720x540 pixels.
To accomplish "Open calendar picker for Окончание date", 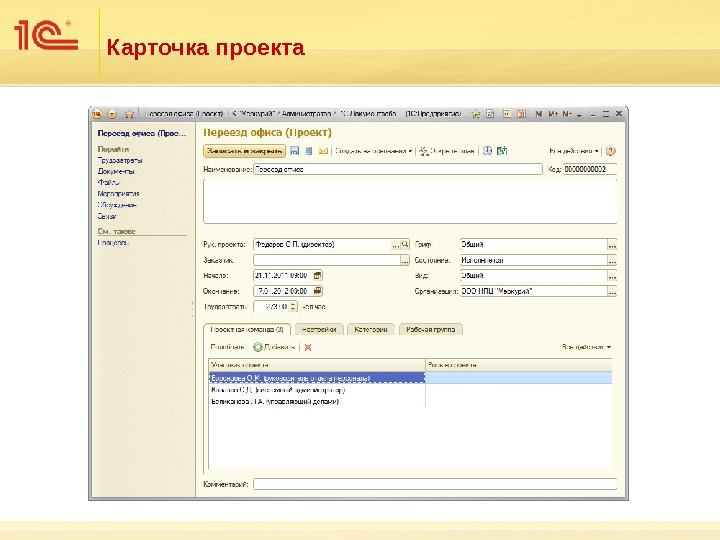I will 318,291.
